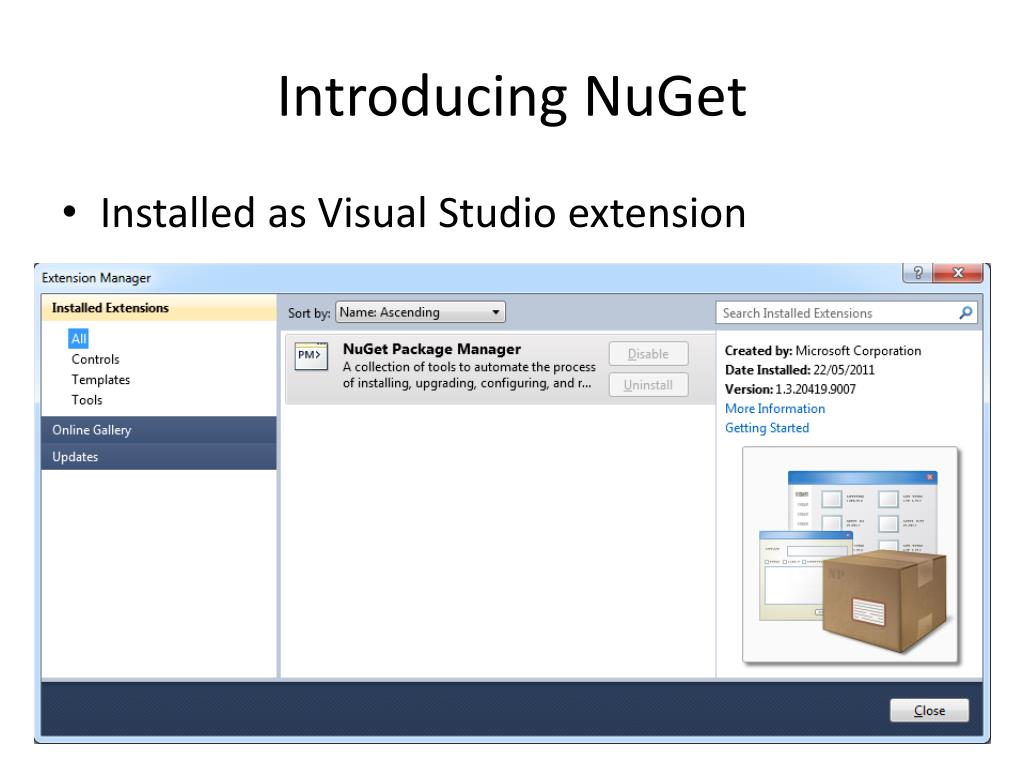Select the NuGet Package Manager title
This screenshot has height=768, width=1024.
(432, 349)
